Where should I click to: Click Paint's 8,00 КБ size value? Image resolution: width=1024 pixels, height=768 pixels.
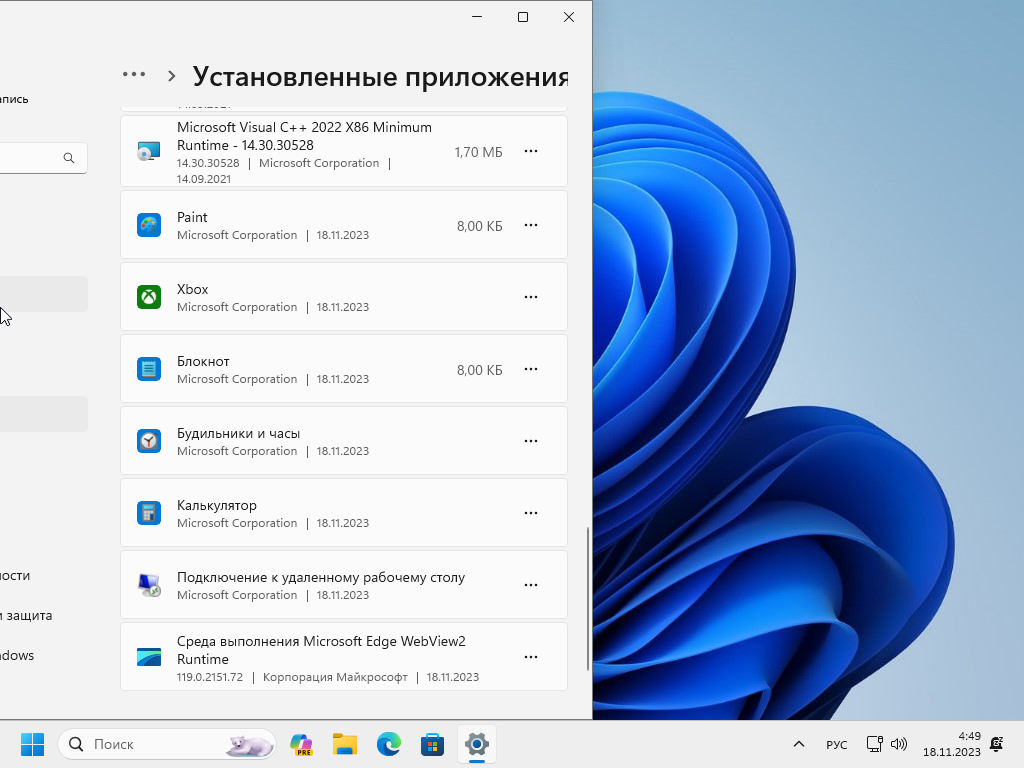coord(479,226)
